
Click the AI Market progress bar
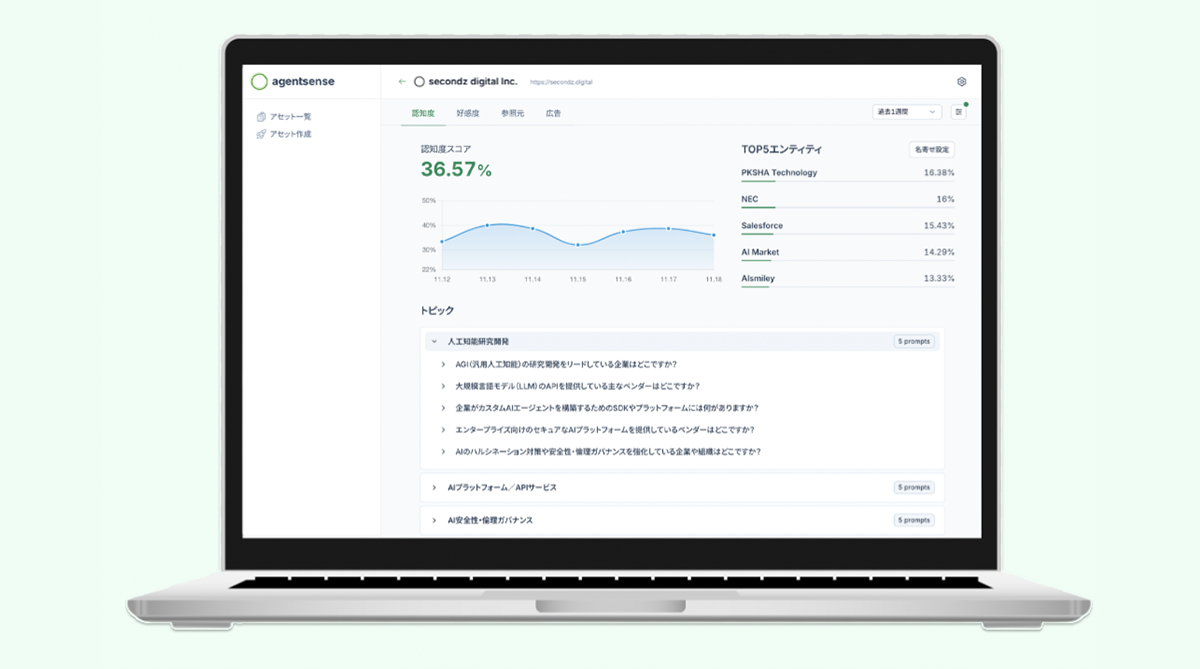point(847,261)
